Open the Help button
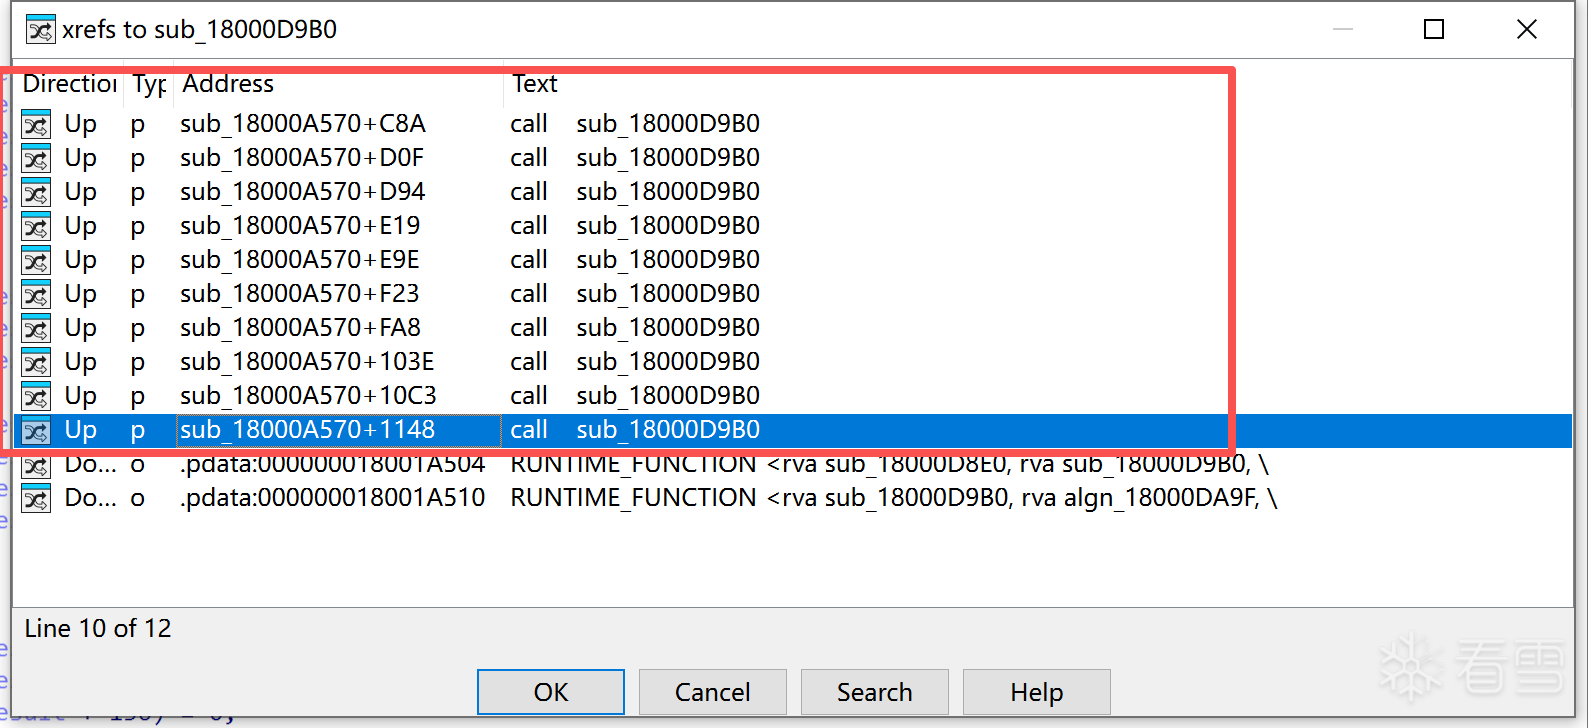Screen dimensions: 1588x728 click(1036, 692)
